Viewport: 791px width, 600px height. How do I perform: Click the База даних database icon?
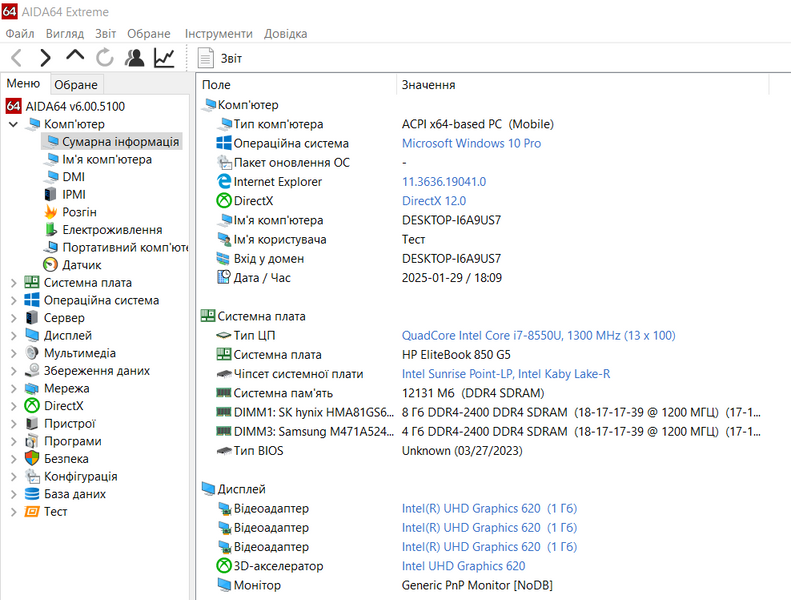click(x=32, y=494)
